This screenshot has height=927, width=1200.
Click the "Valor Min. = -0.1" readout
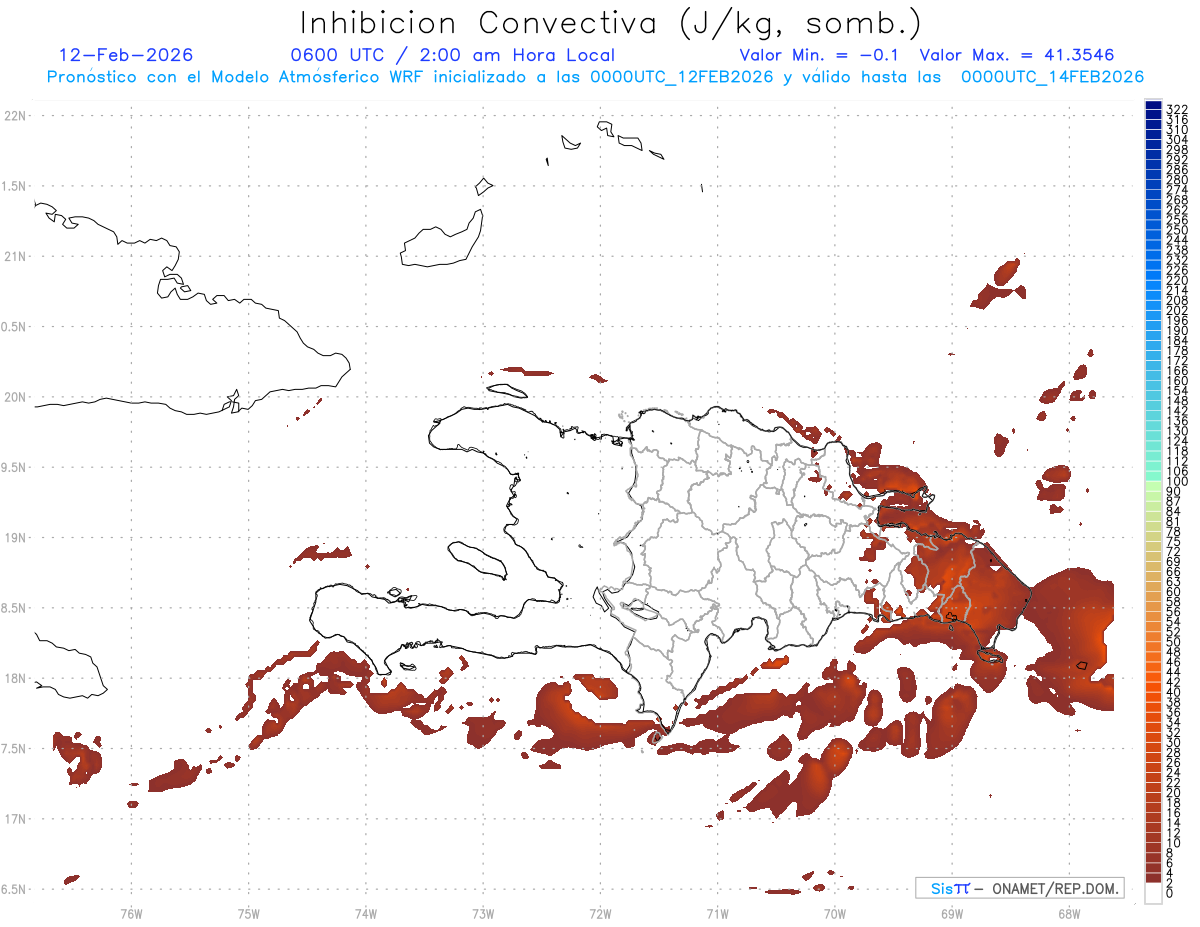820,55
